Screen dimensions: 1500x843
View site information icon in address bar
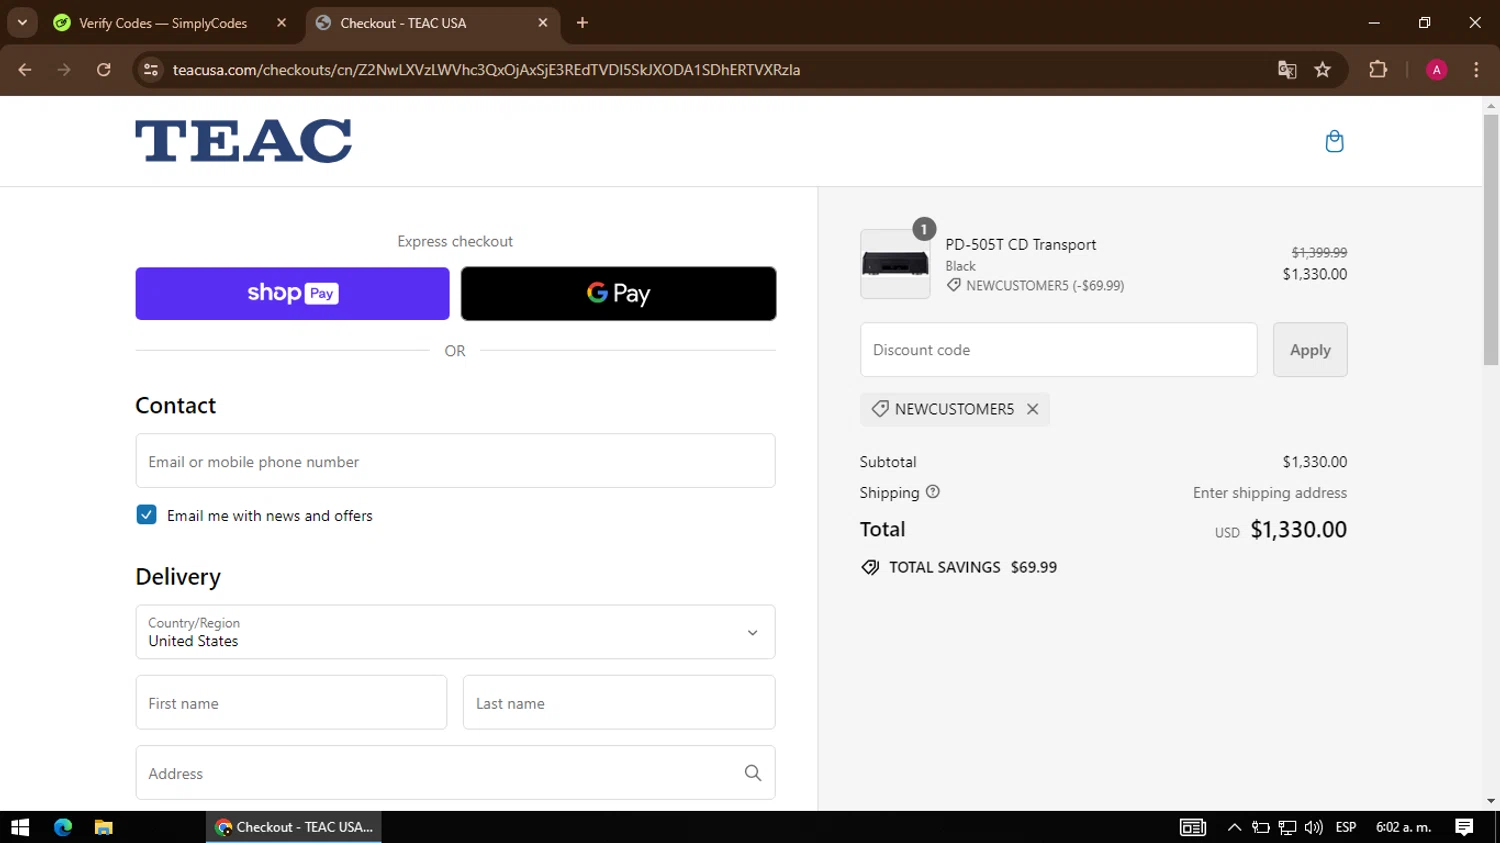pos(151,70)
